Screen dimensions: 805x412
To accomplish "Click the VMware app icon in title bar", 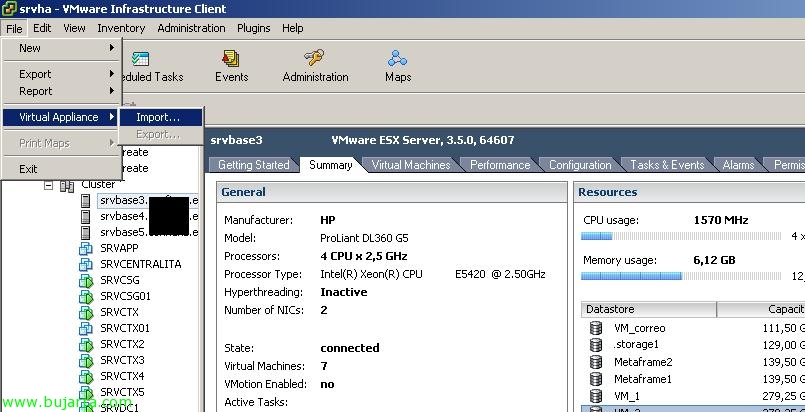I will 9,9.
